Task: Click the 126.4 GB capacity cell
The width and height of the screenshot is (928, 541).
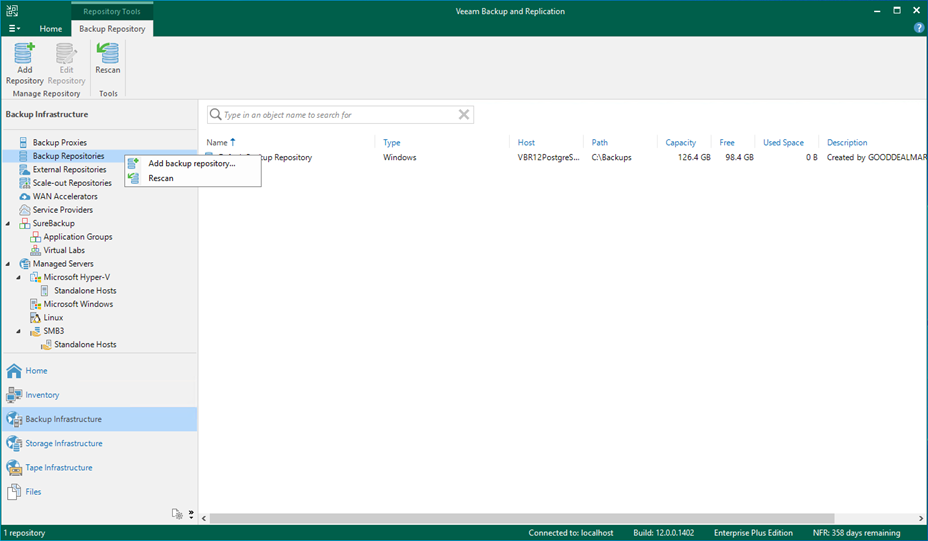Action: (x=694, y=157)
